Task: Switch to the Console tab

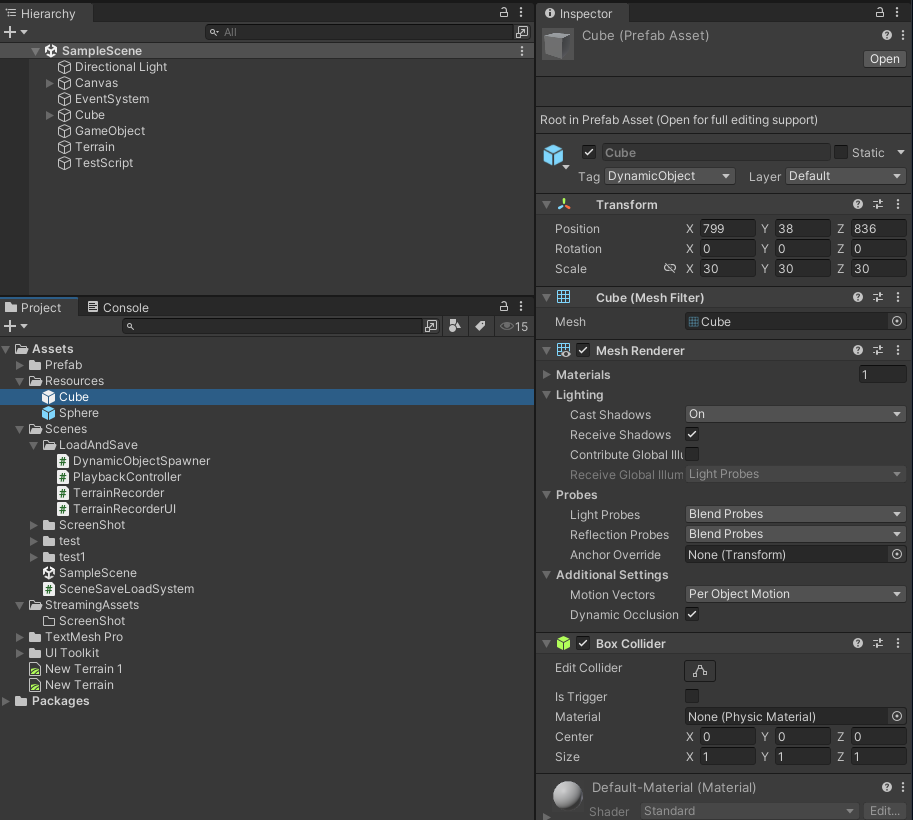Action: (118, 308)
